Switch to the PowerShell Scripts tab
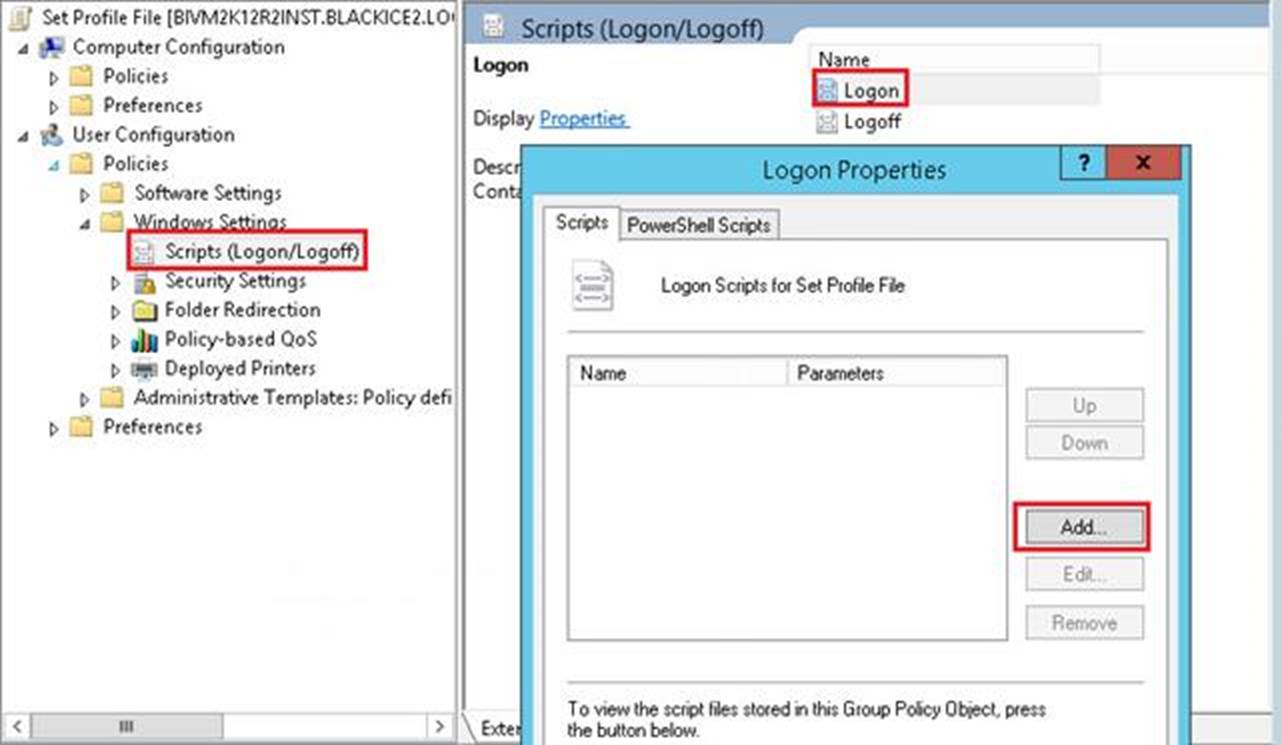This screenshot has width=1282, height=745. 698,225
